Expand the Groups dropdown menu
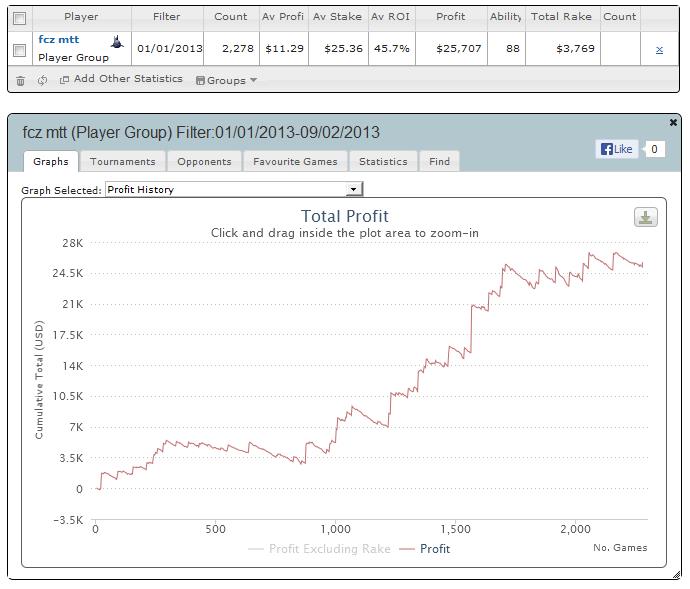Image resolution: width=690 pixels, height=589 pixels. pos(227,81)
